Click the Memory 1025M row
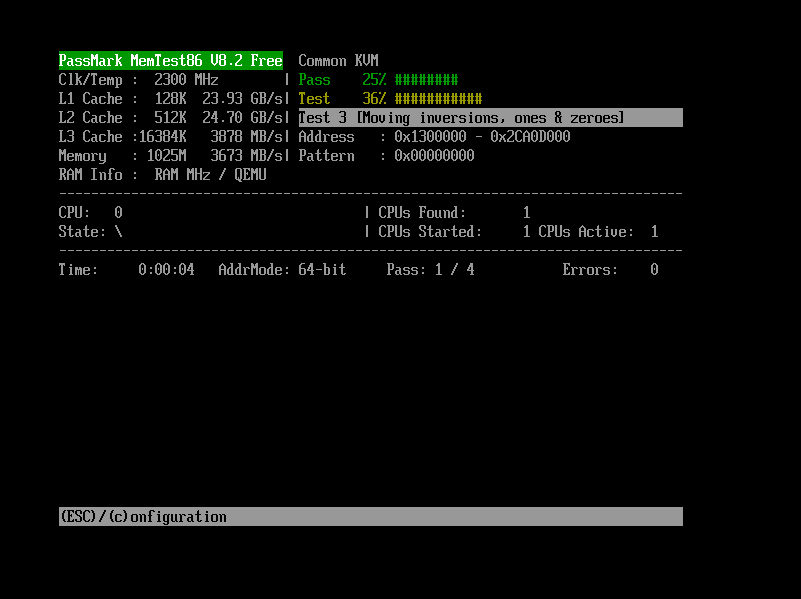The height and width of the screenshot is (599, 801). coord(173,155)
